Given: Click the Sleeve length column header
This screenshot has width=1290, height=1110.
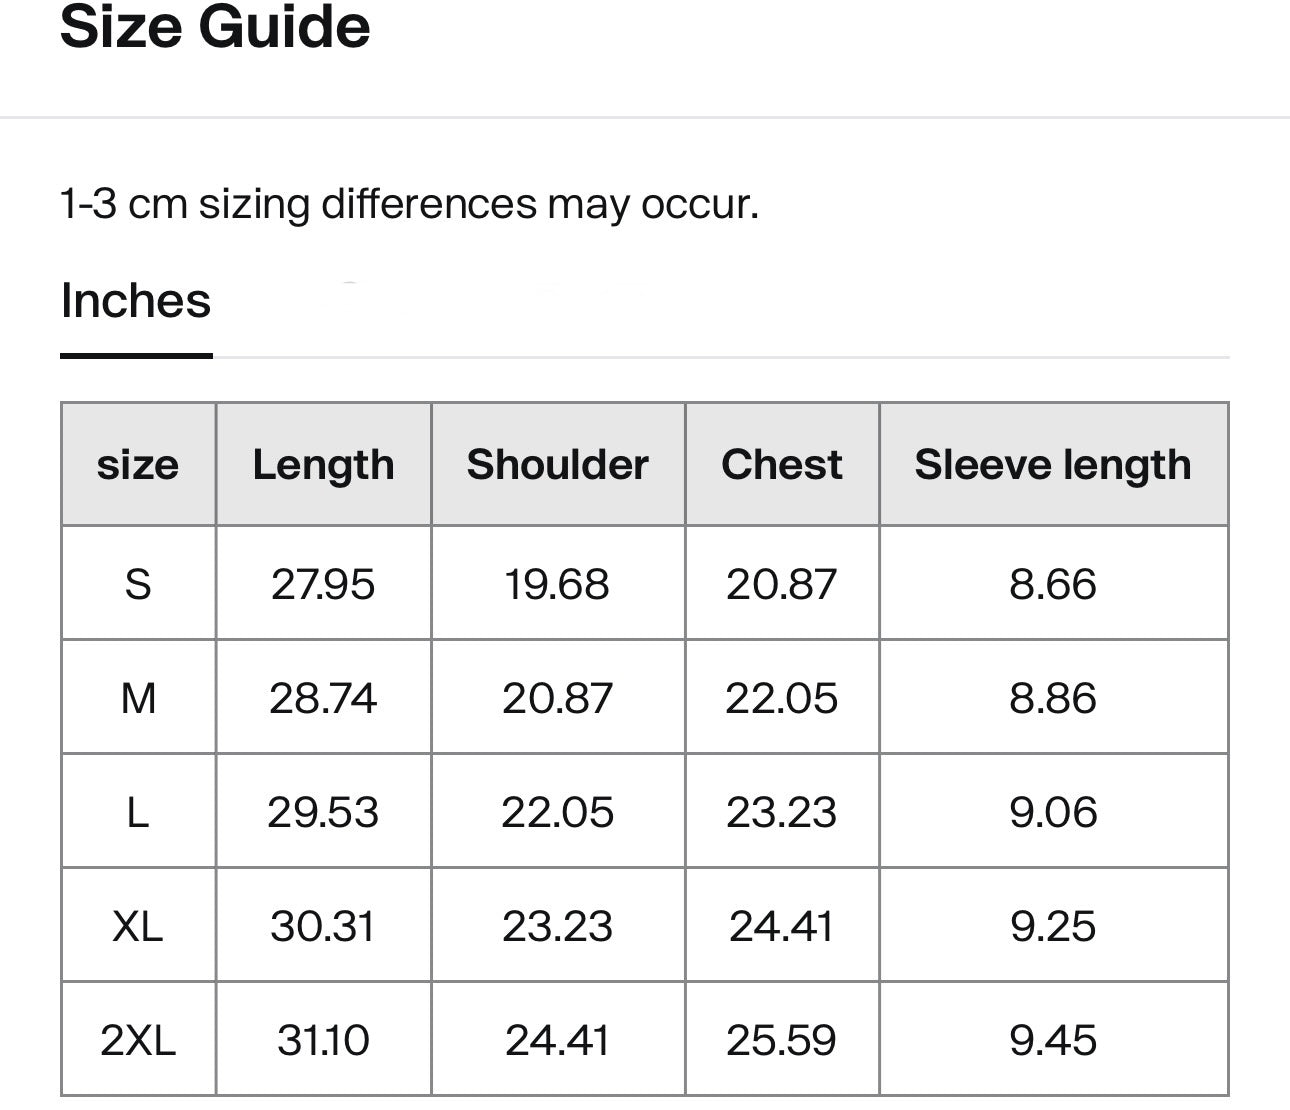Looking at the screenshot, I should tap(1052, 465).
